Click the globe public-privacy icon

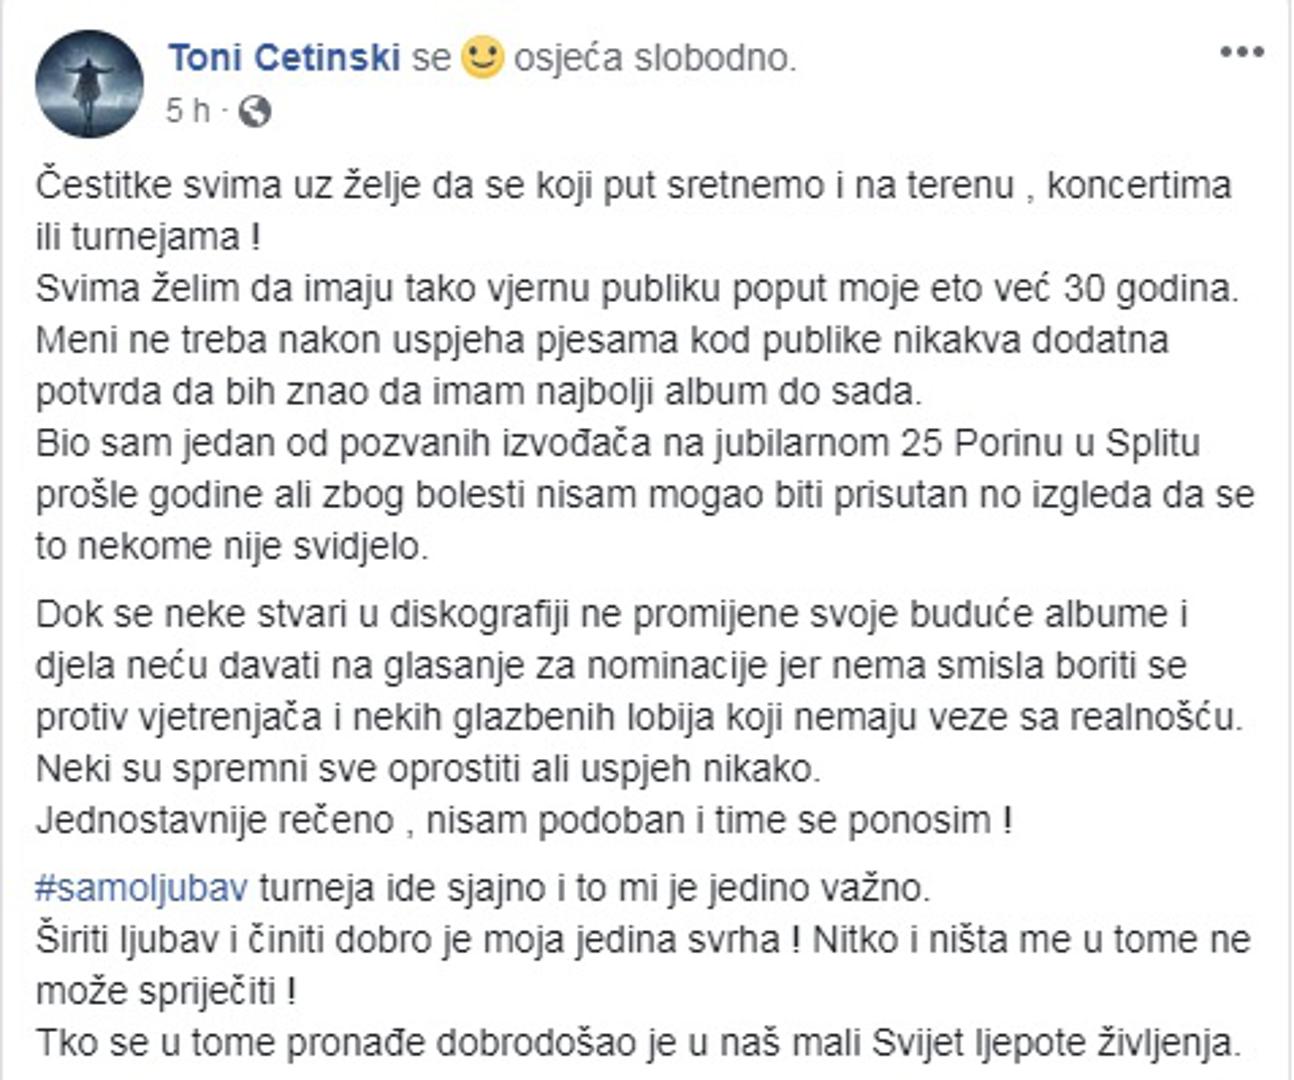(x=256, y=111)
